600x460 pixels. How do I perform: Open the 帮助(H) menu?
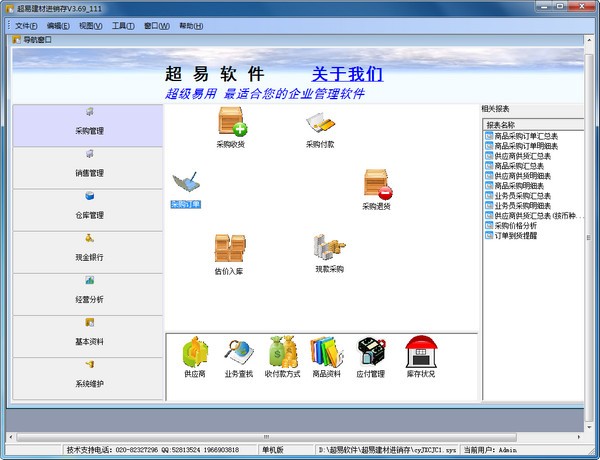click(x=191, y=26)
